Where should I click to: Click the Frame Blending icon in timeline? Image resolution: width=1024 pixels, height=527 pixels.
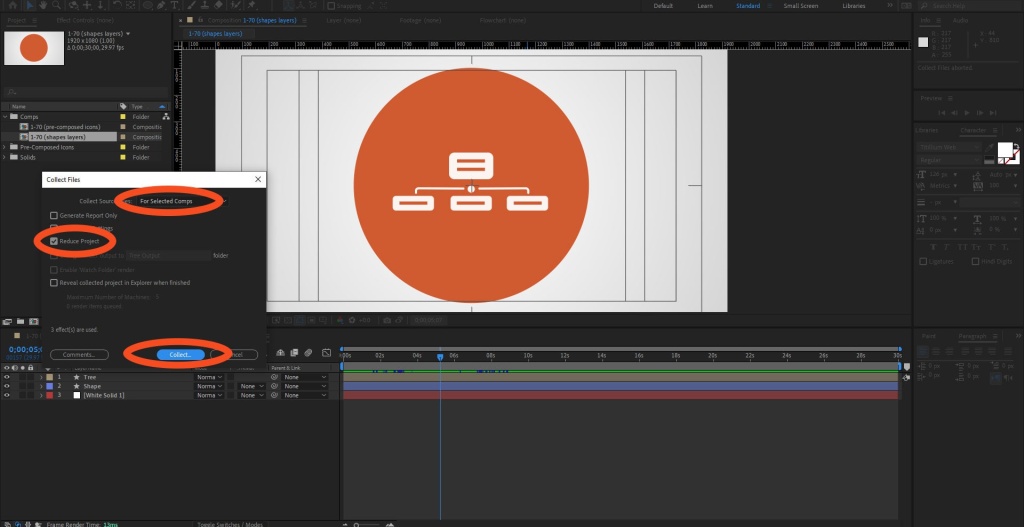point(294,353)
